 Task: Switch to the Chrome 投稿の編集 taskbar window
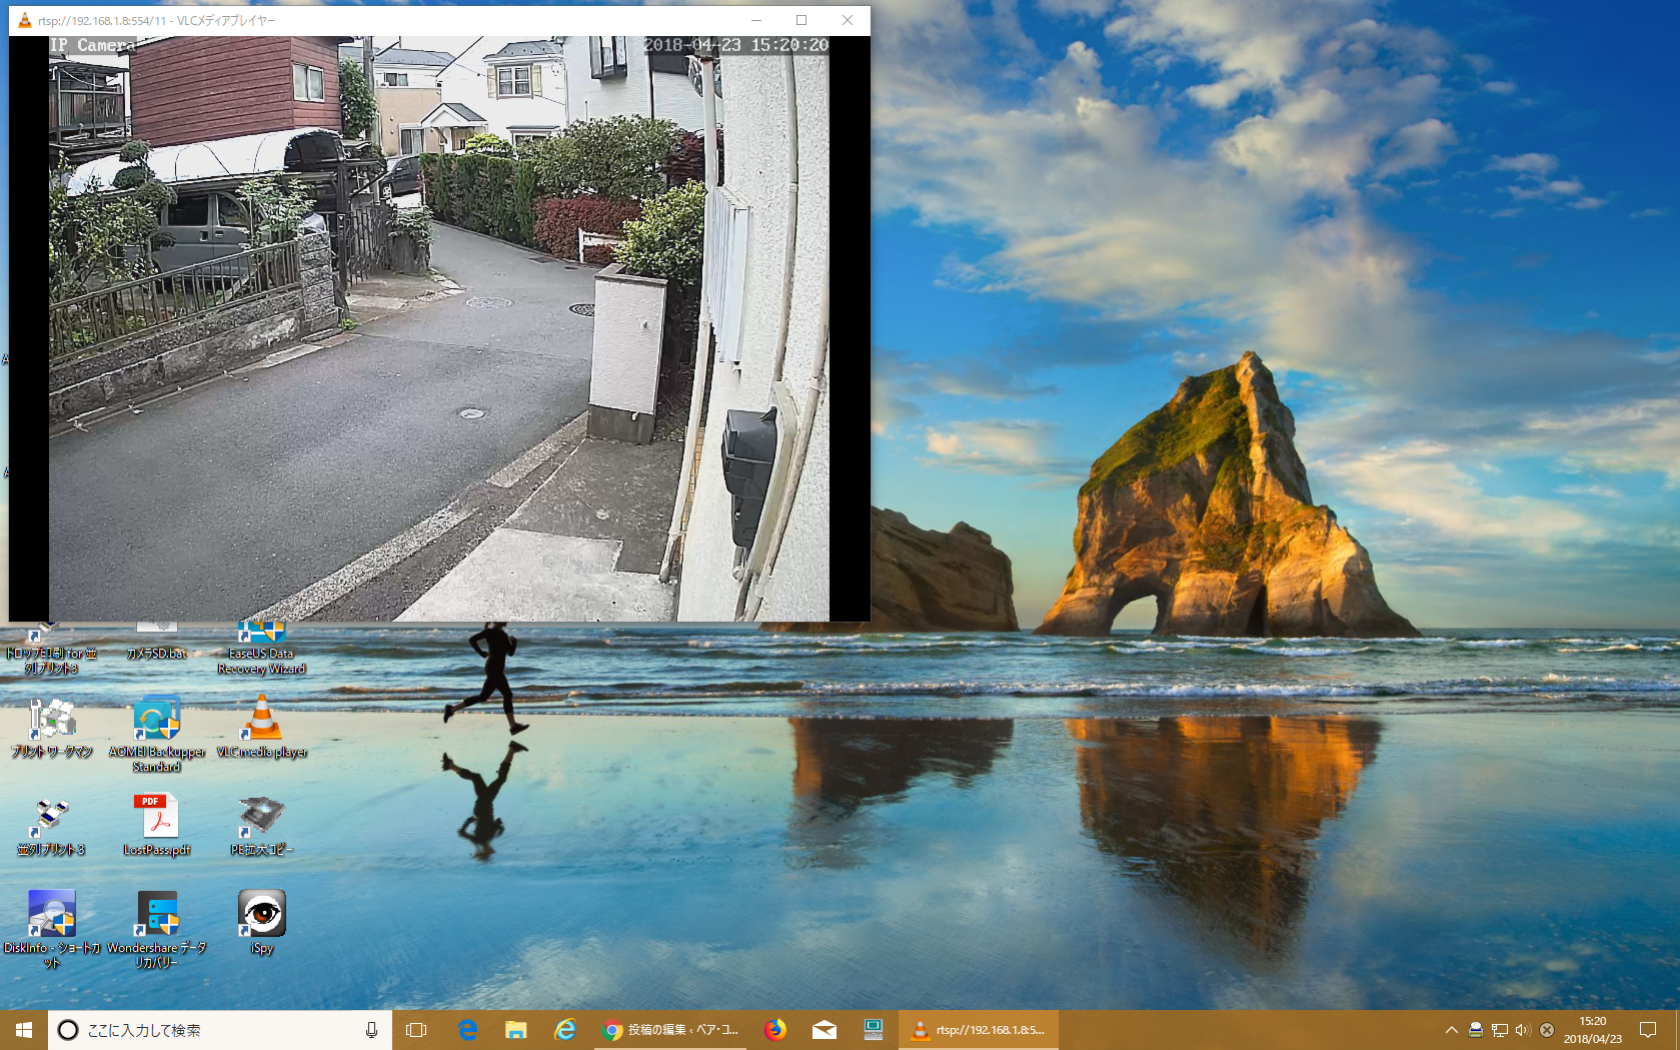coord(671,1030)
